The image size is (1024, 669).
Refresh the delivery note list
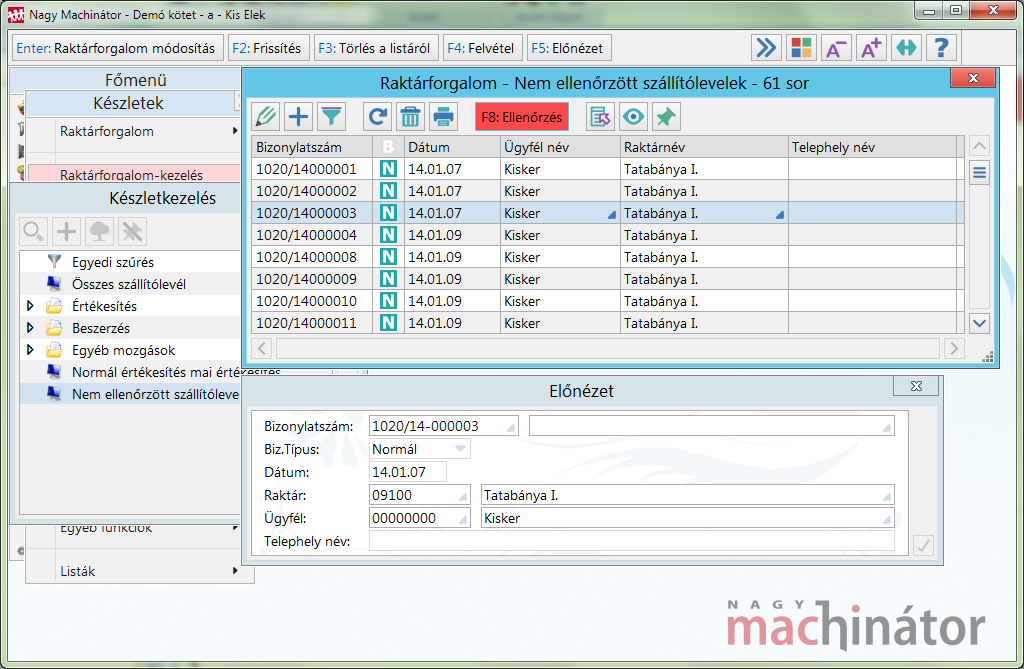point(378,117)
